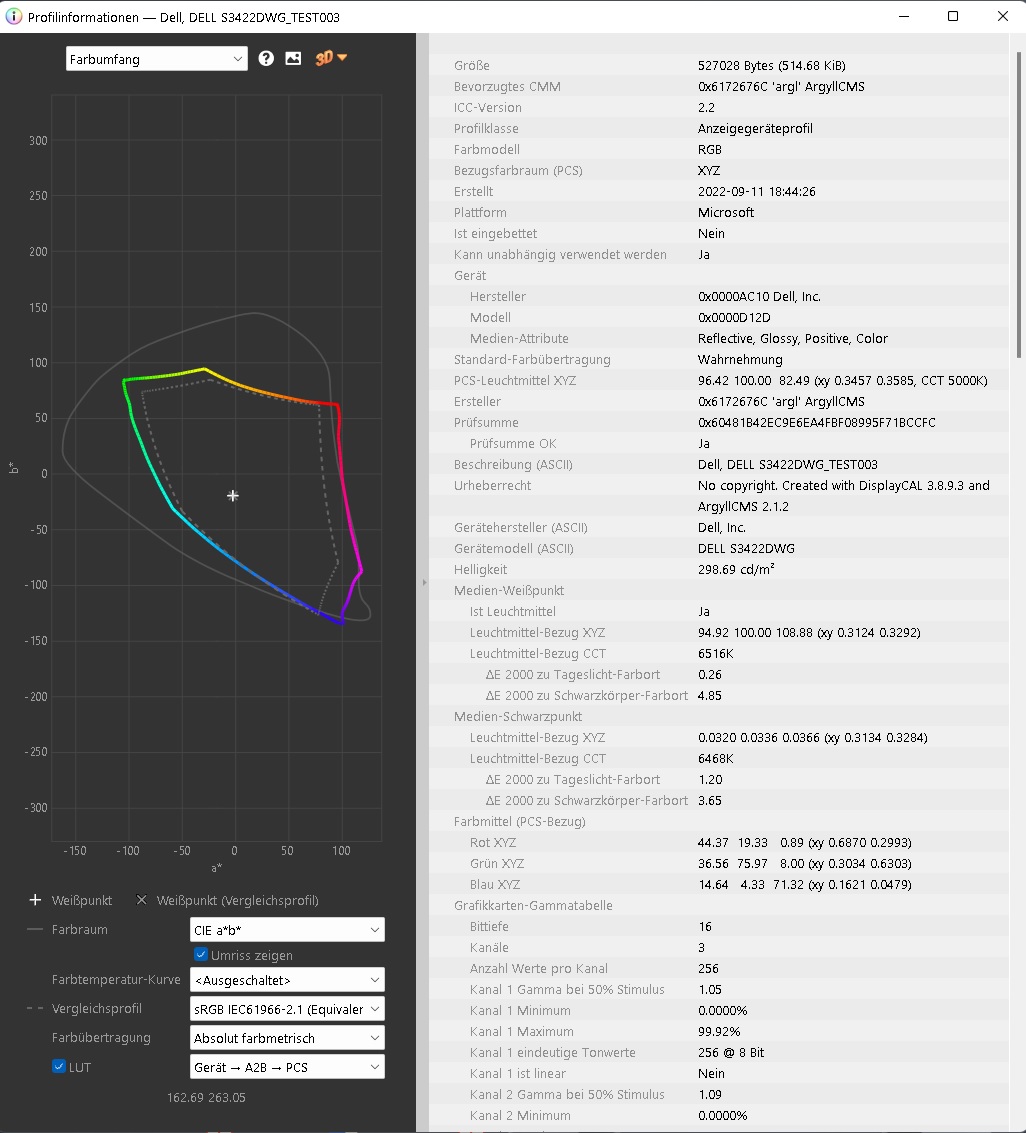This screenshot has height=1133, width=1026.
Task: Select the Bittiefe value 16
Action: coord(704,926)
